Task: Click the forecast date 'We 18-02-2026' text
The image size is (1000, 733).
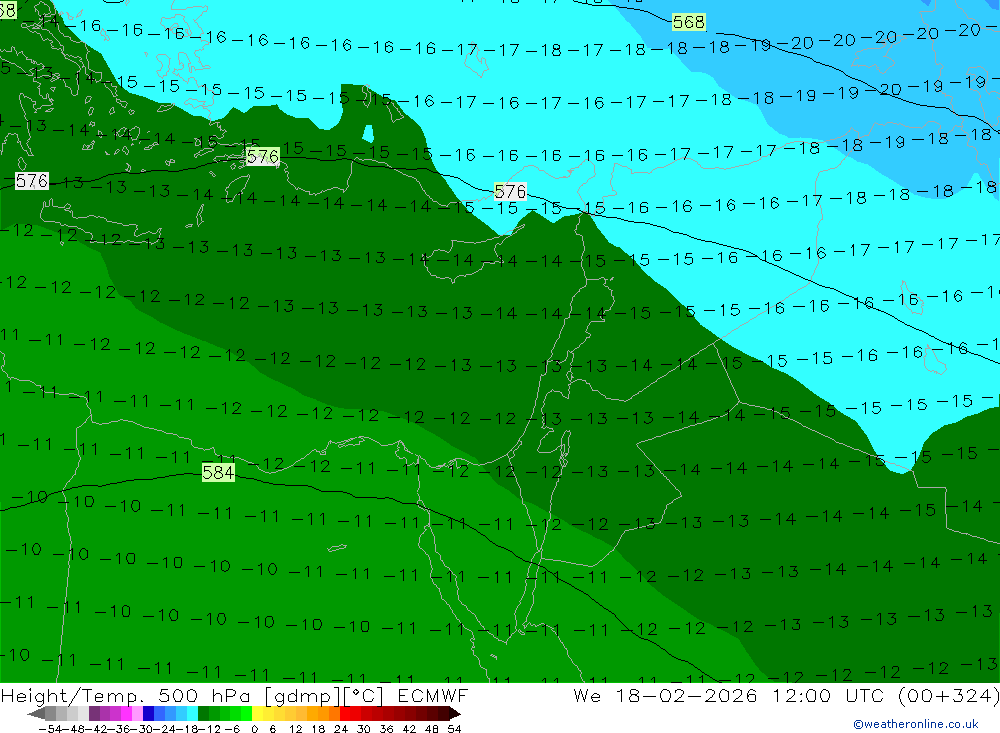Action: 665,695
